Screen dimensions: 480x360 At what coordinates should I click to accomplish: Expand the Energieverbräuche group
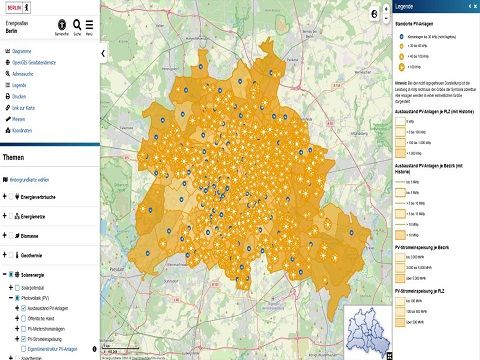click(x=5, y=196)
